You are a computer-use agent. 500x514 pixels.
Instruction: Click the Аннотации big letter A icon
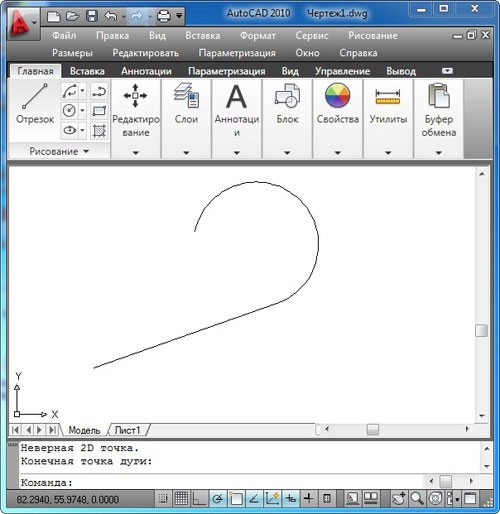click(x=236, y=96)
